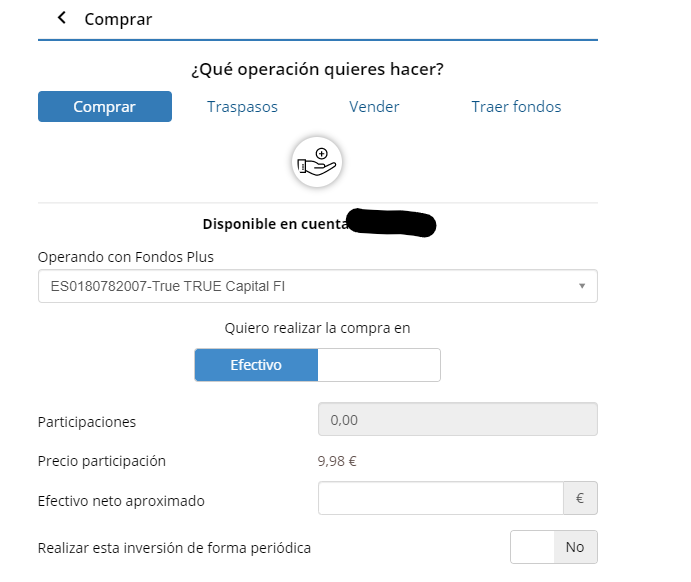Focus the Efectivo neto aproximado input

[x=441, y=498]
